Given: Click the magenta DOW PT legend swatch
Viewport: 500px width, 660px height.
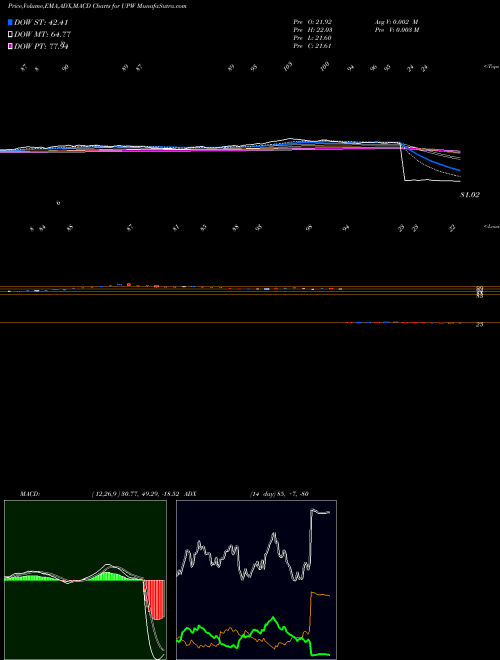Looking at the screenshot, I should click(x=10, y=46).
